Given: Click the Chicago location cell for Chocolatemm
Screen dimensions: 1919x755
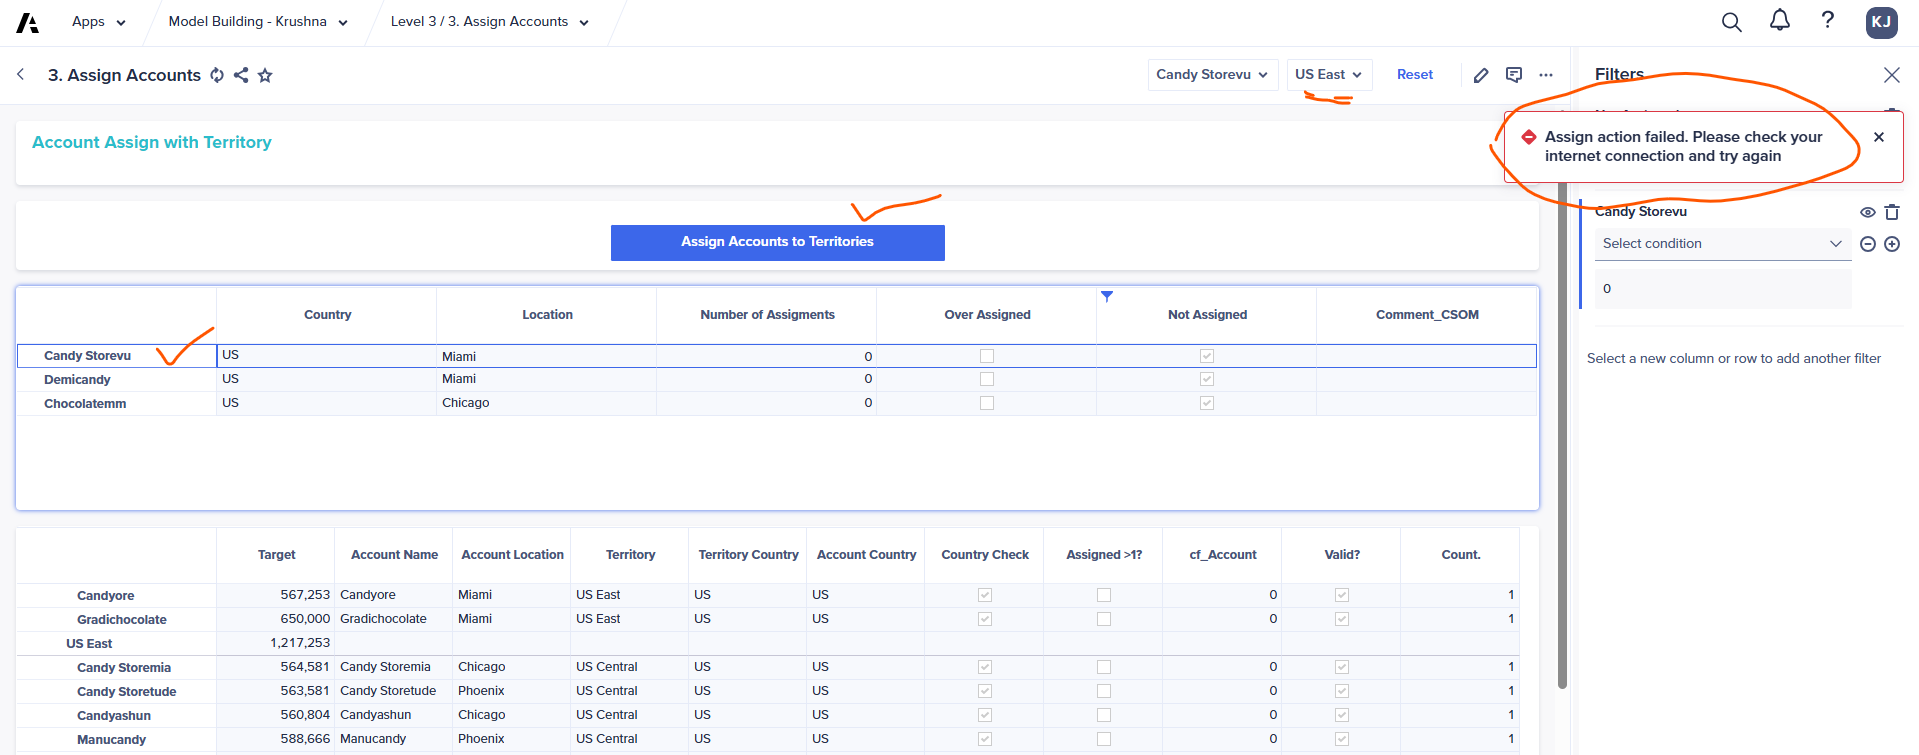Looking at the screenshot, I should pyautogui.click(x=547, y=403).
